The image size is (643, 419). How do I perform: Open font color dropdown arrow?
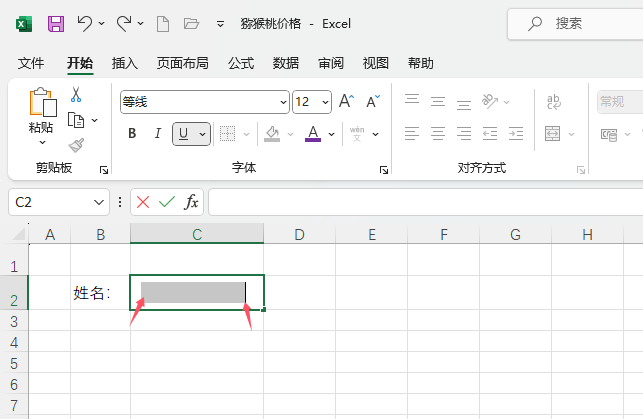tap(331, 134)
